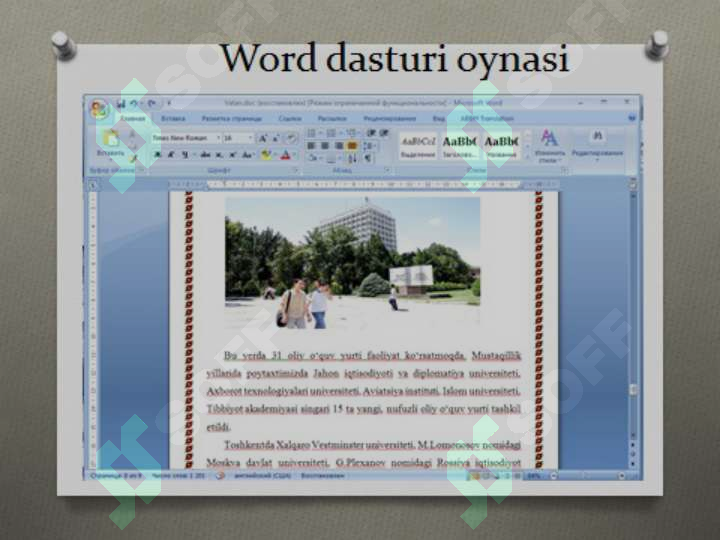This screenshot has height=540, width=720.
Task: Click the Numbering list icon
Action: pyautogui.click(x=331, y=133)
